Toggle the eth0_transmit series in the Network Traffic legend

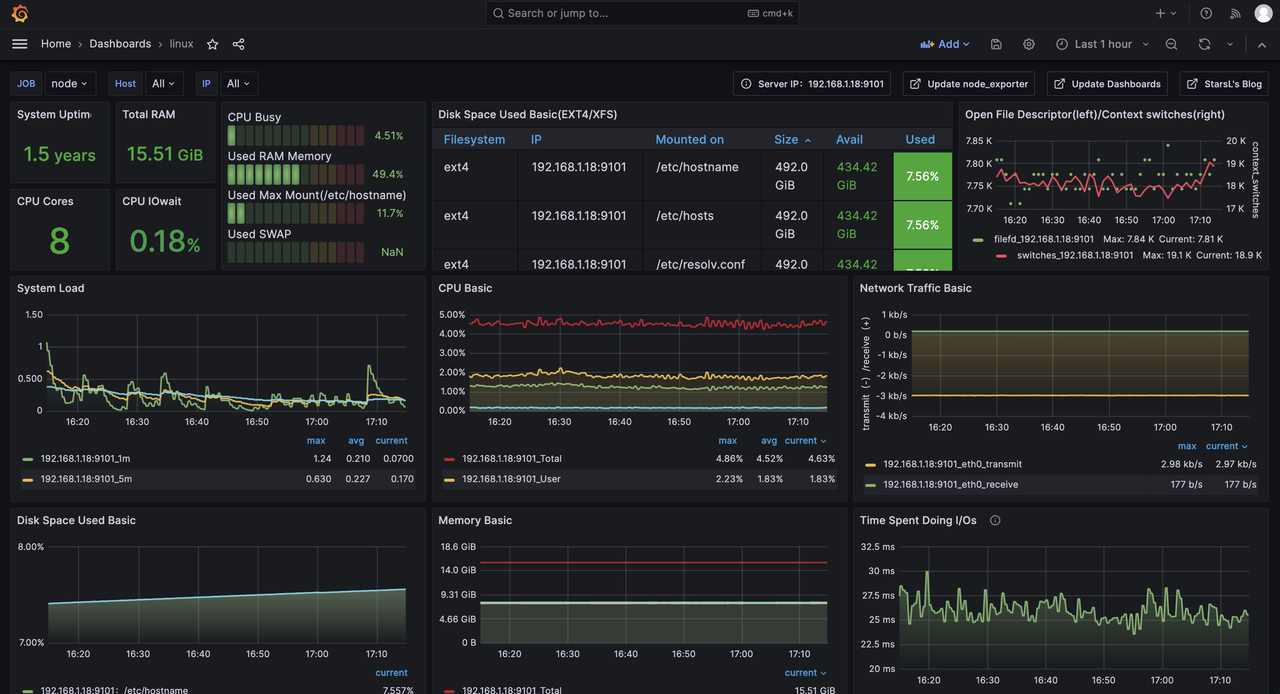point(952,464)
